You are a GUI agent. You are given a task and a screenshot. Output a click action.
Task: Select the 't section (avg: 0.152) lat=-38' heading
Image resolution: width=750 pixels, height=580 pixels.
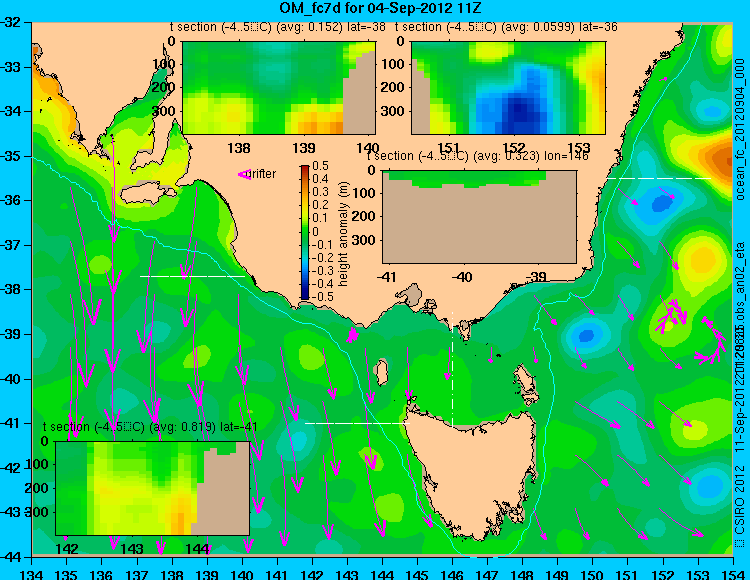(x=277, y=27)
